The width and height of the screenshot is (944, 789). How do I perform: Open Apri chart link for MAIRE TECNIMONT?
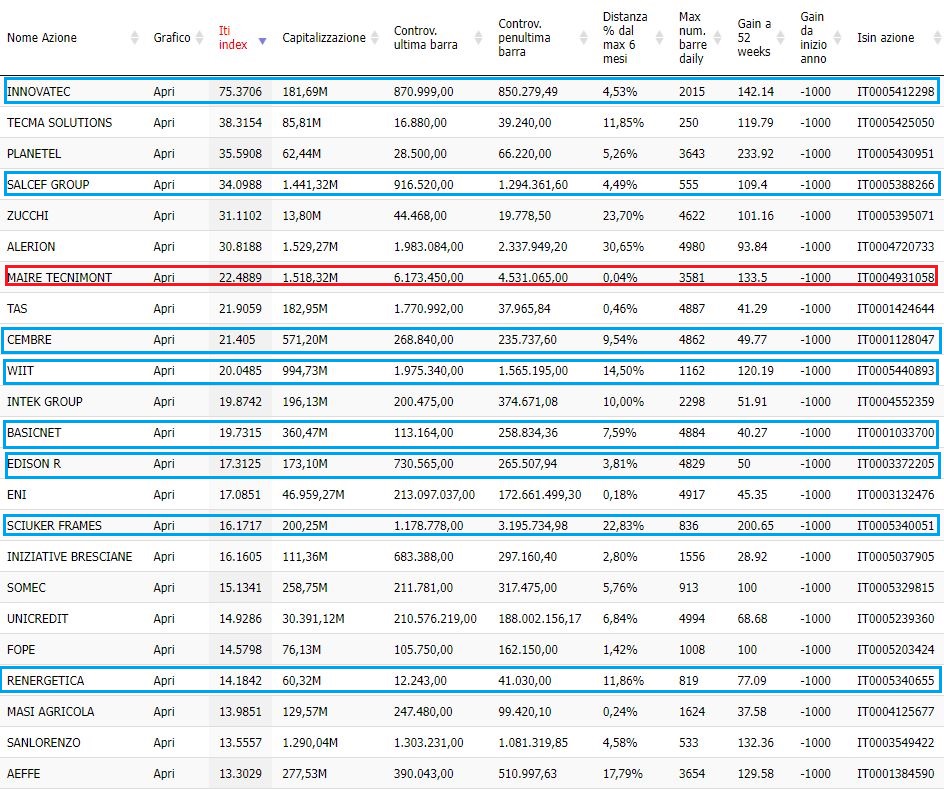164,277
